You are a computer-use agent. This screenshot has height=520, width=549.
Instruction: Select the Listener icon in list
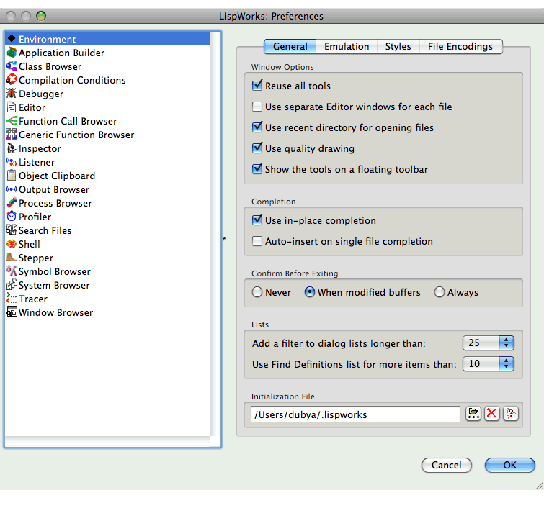[11, 162]
